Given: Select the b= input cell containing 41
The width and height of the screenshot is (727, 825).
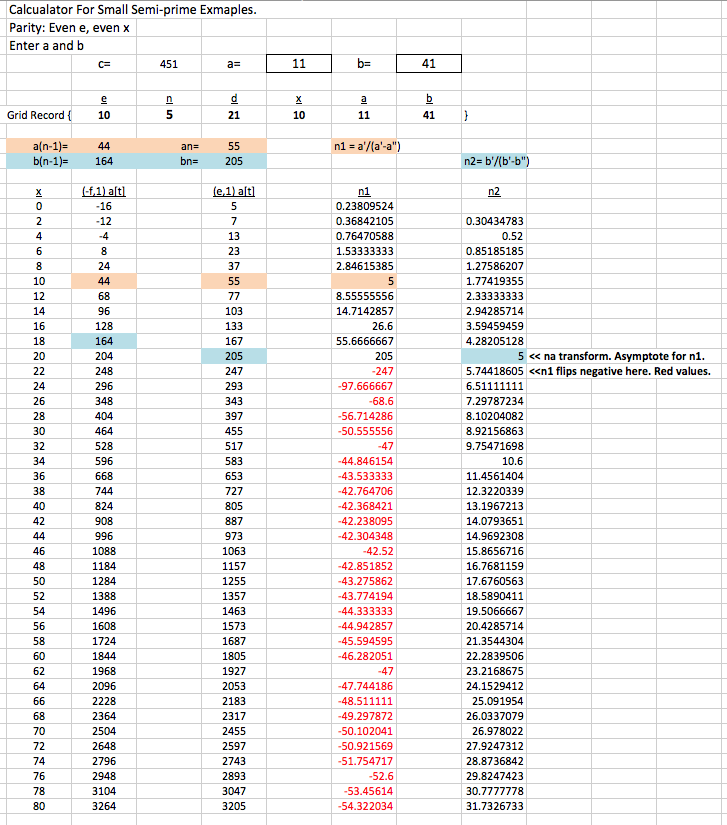Looking at the screenshot, I should coord(429,64).
